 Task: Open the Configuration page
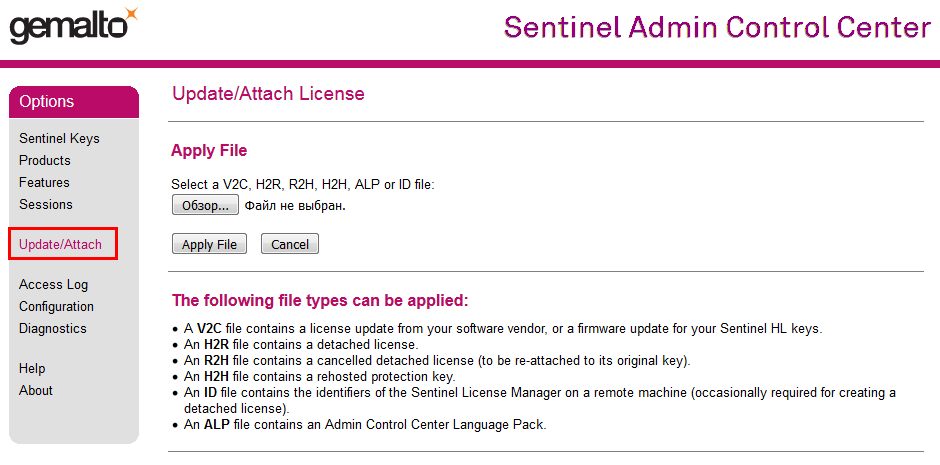click(56, 307)
